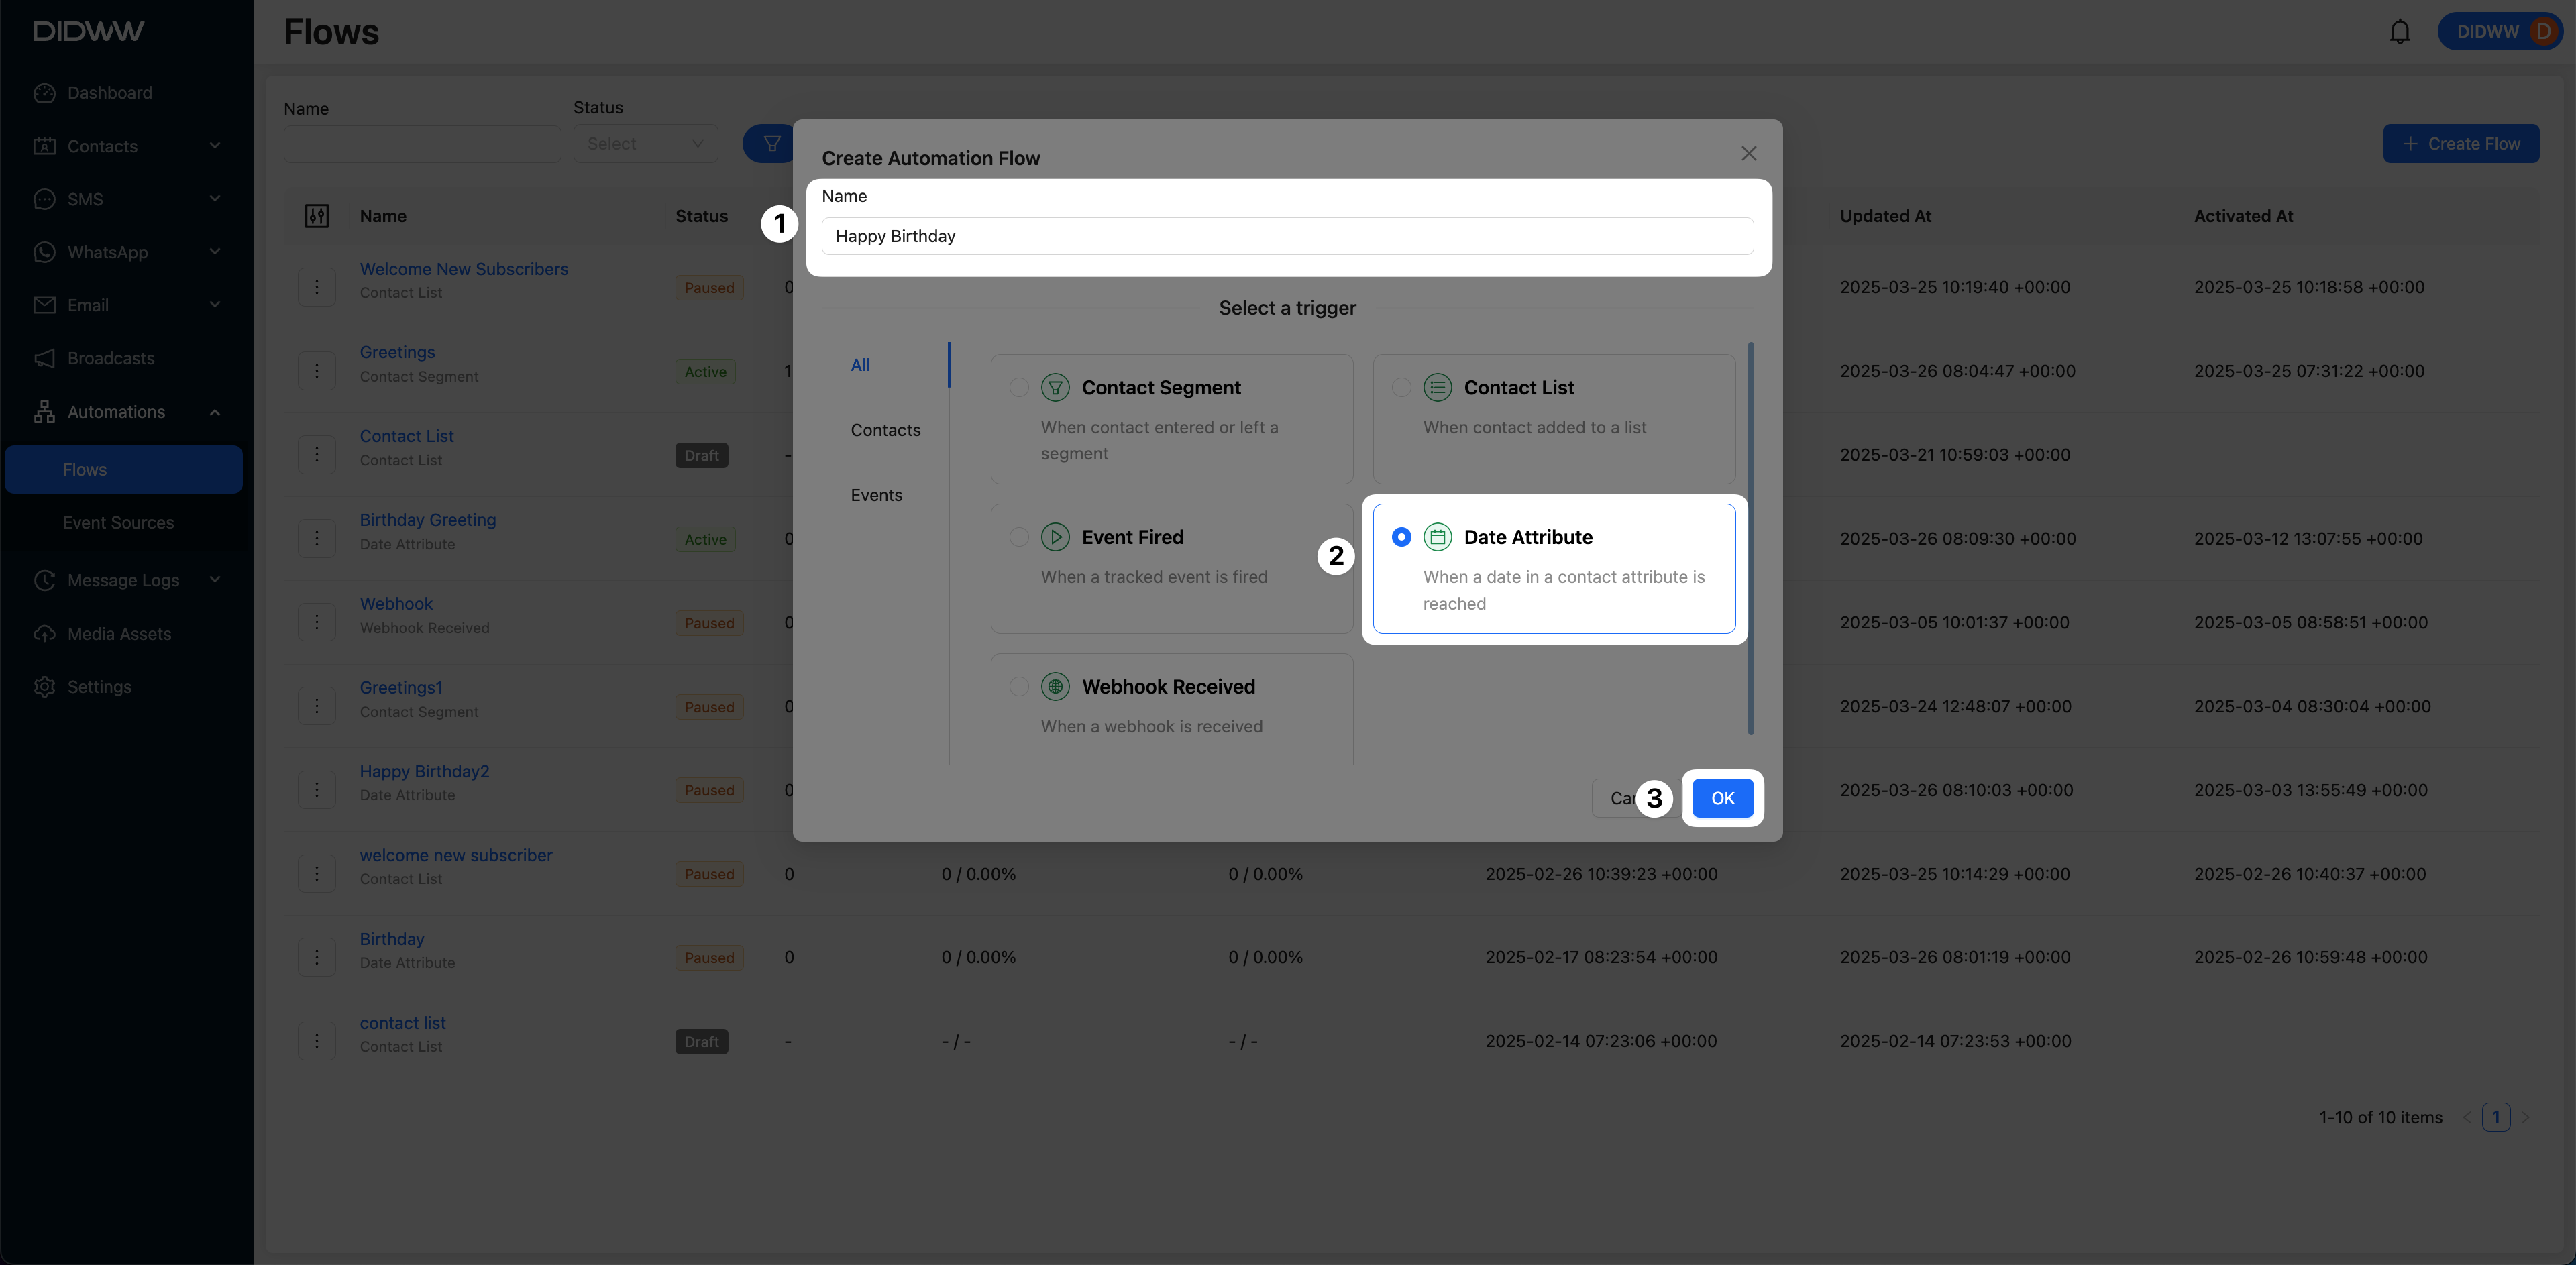Open Dashboard from sidebar icon
2576x1265 pixels.
click(44, 93)
